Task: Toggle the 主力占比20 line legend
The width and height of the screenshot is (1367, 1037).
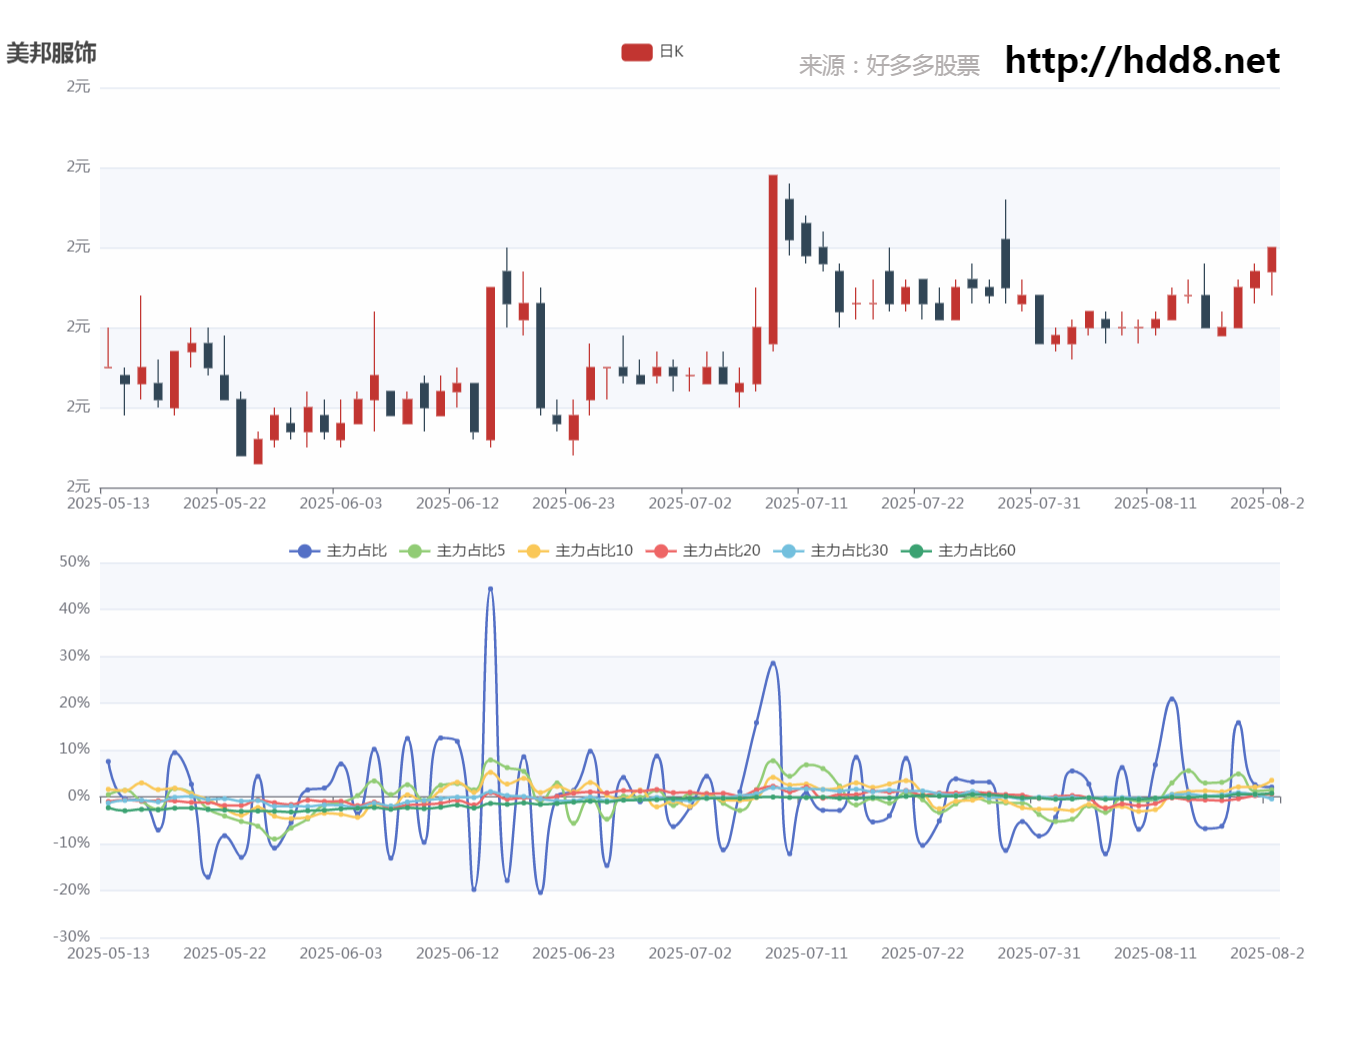Action: [x=703, y=551]
